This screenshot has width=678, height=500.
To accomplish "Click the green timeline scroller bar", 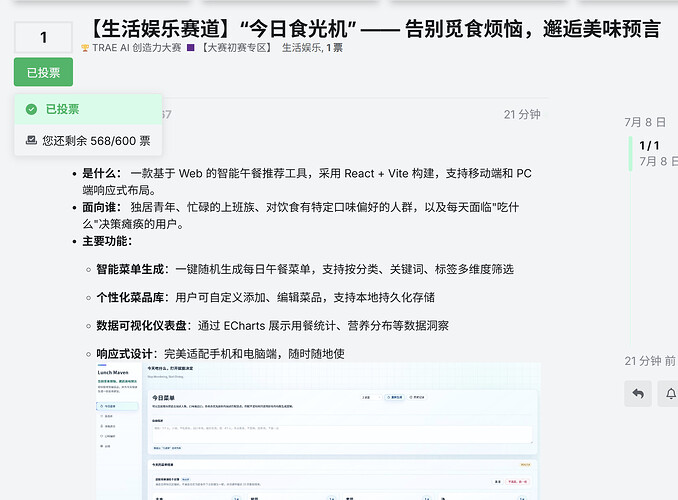I will click(630, 153).
